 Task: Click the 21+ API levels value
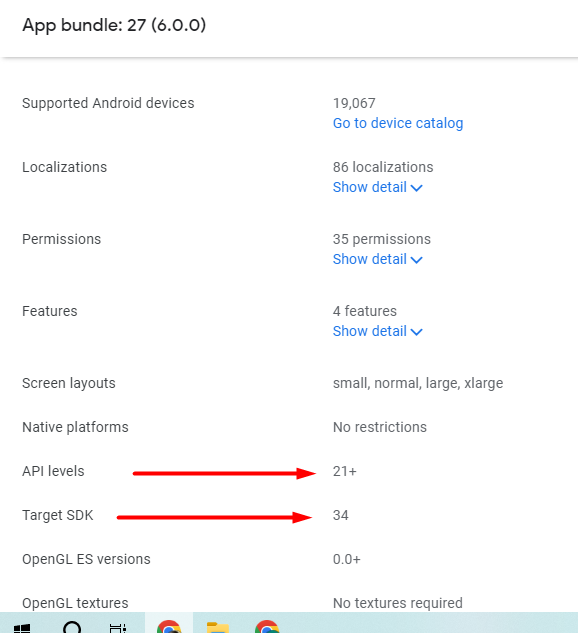click(x=345, y=471)
